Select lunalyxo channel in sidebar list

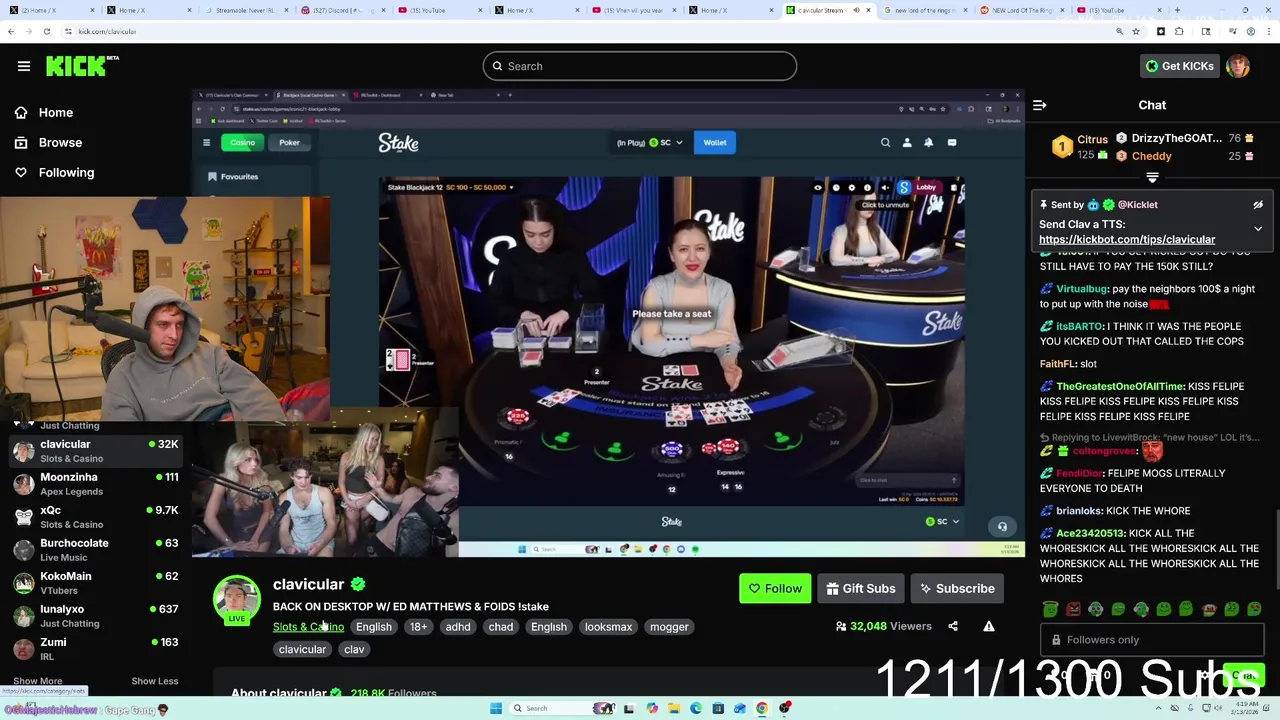[95, 616]
